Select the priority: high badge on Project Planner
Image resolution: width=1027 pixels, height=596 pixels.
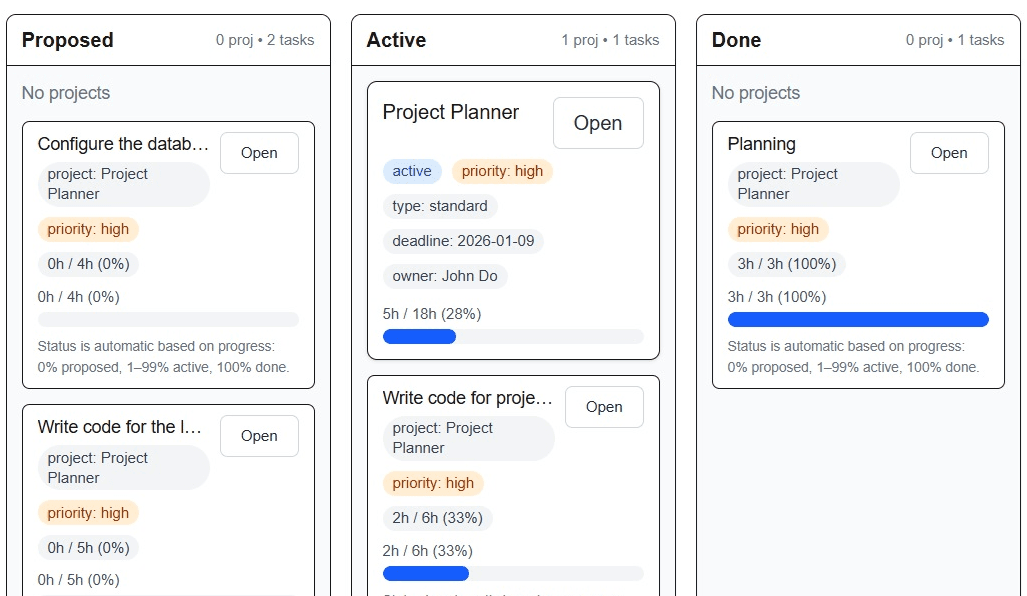pos(502,171)
